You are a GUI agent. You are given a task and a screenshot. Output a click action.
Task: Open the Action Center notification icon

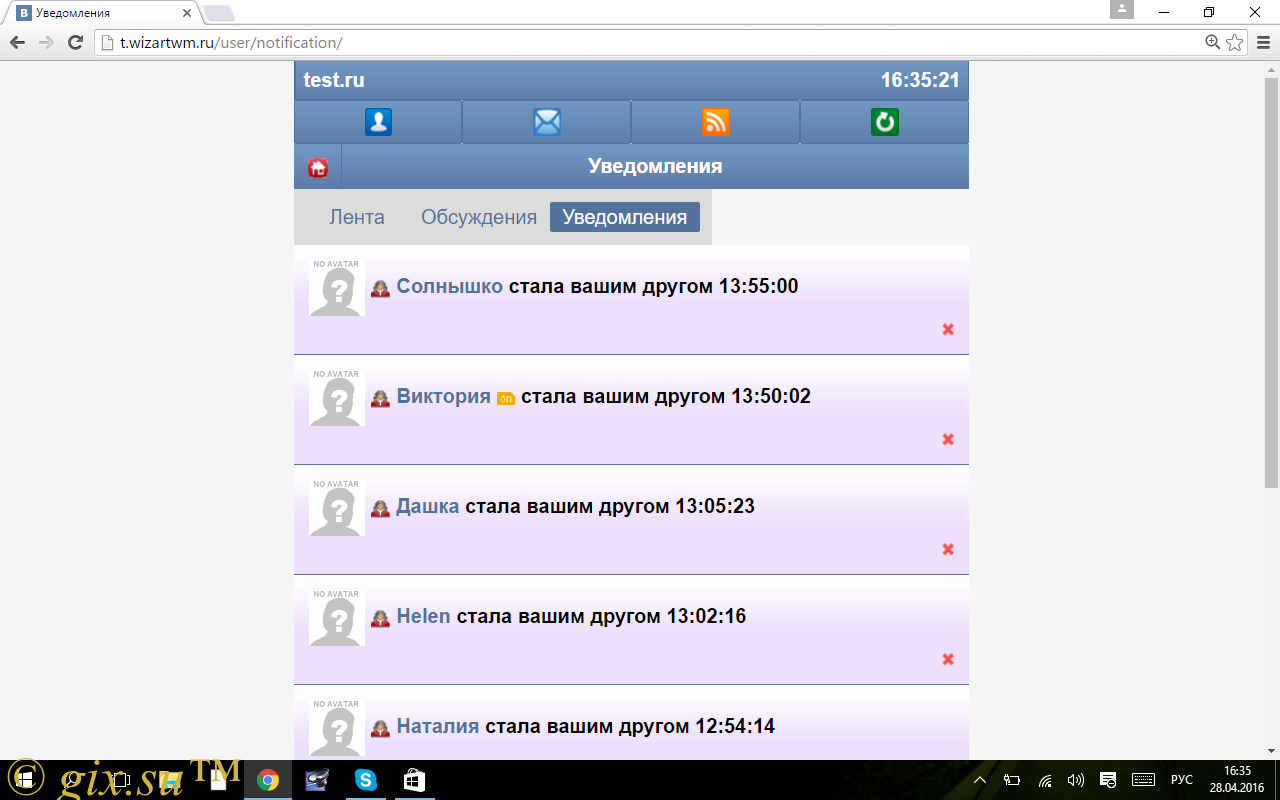1108,780
